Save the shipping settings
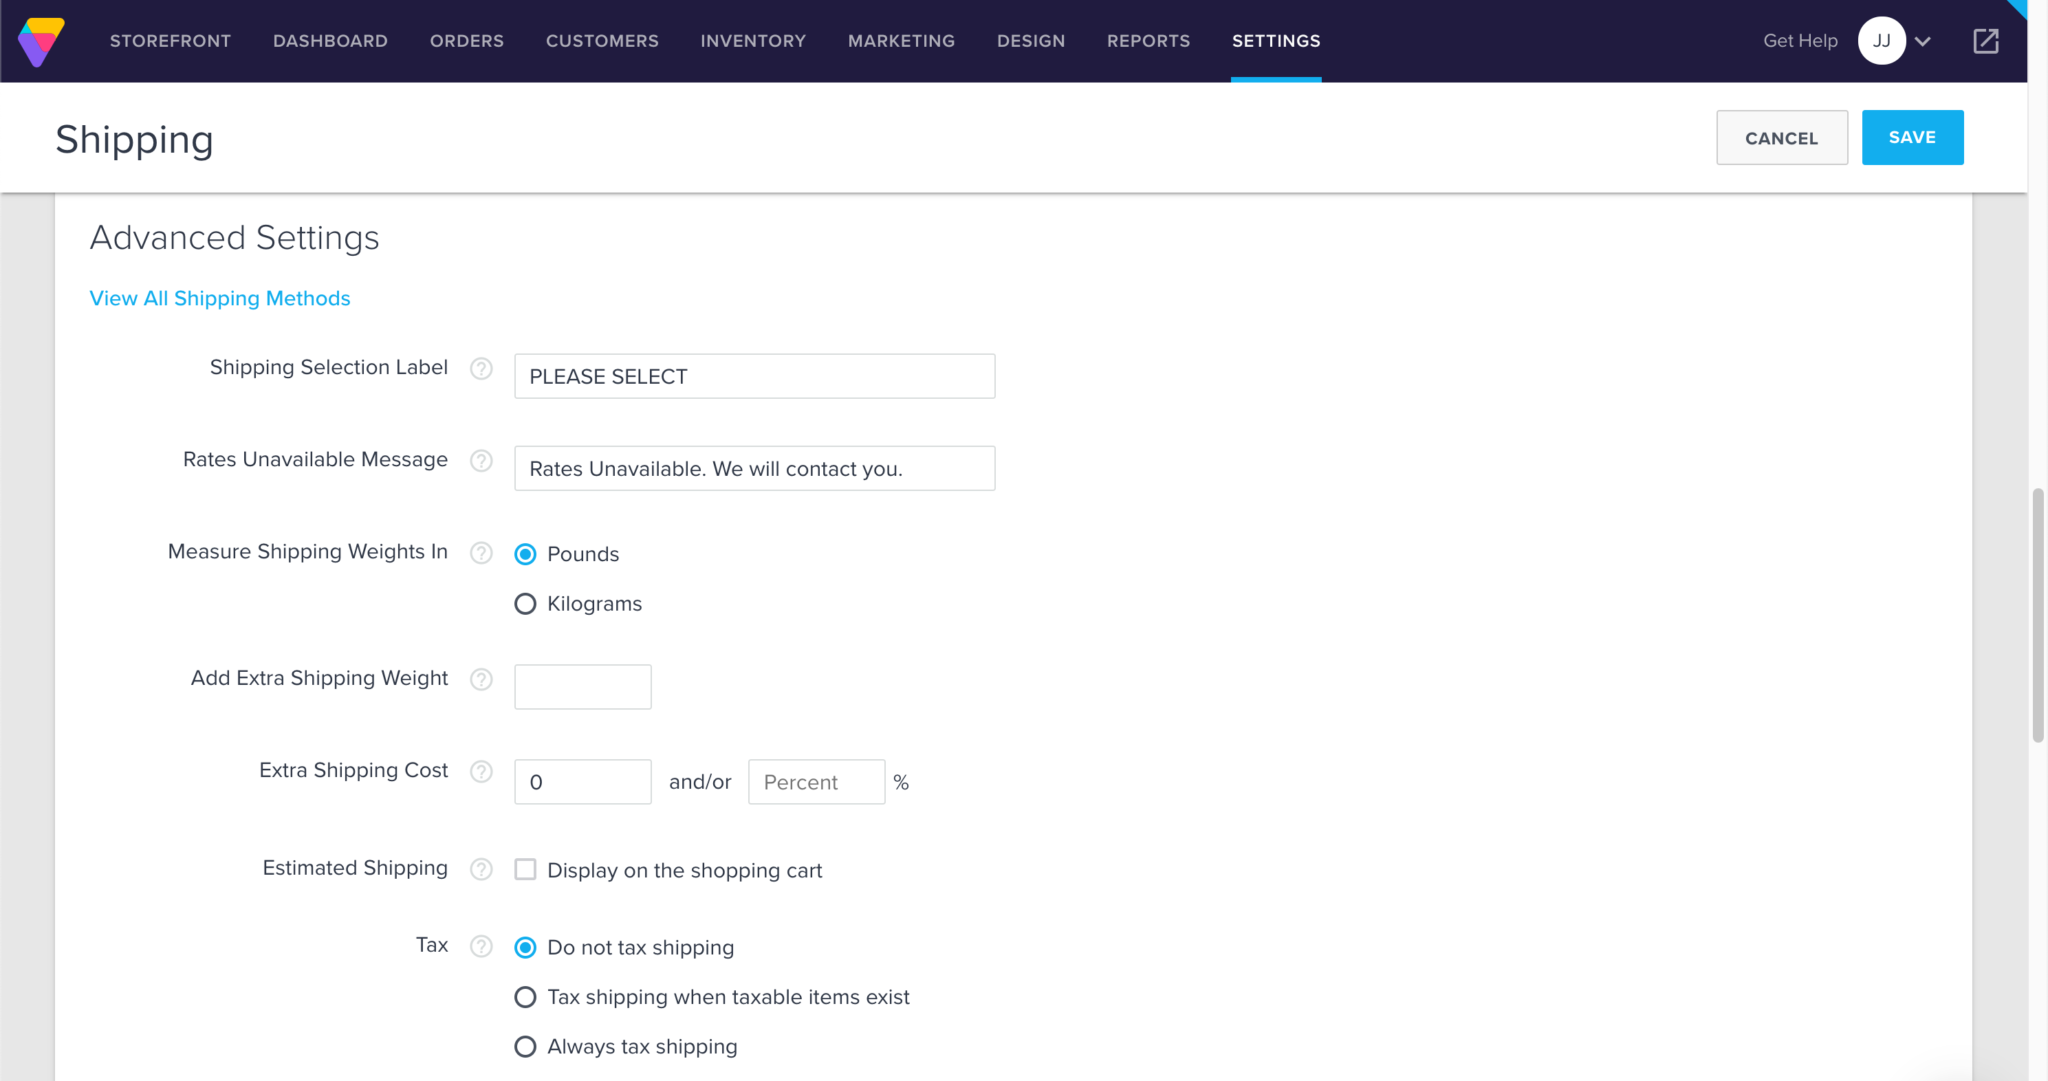2048x1081 pixels. tap(1911, 137)
